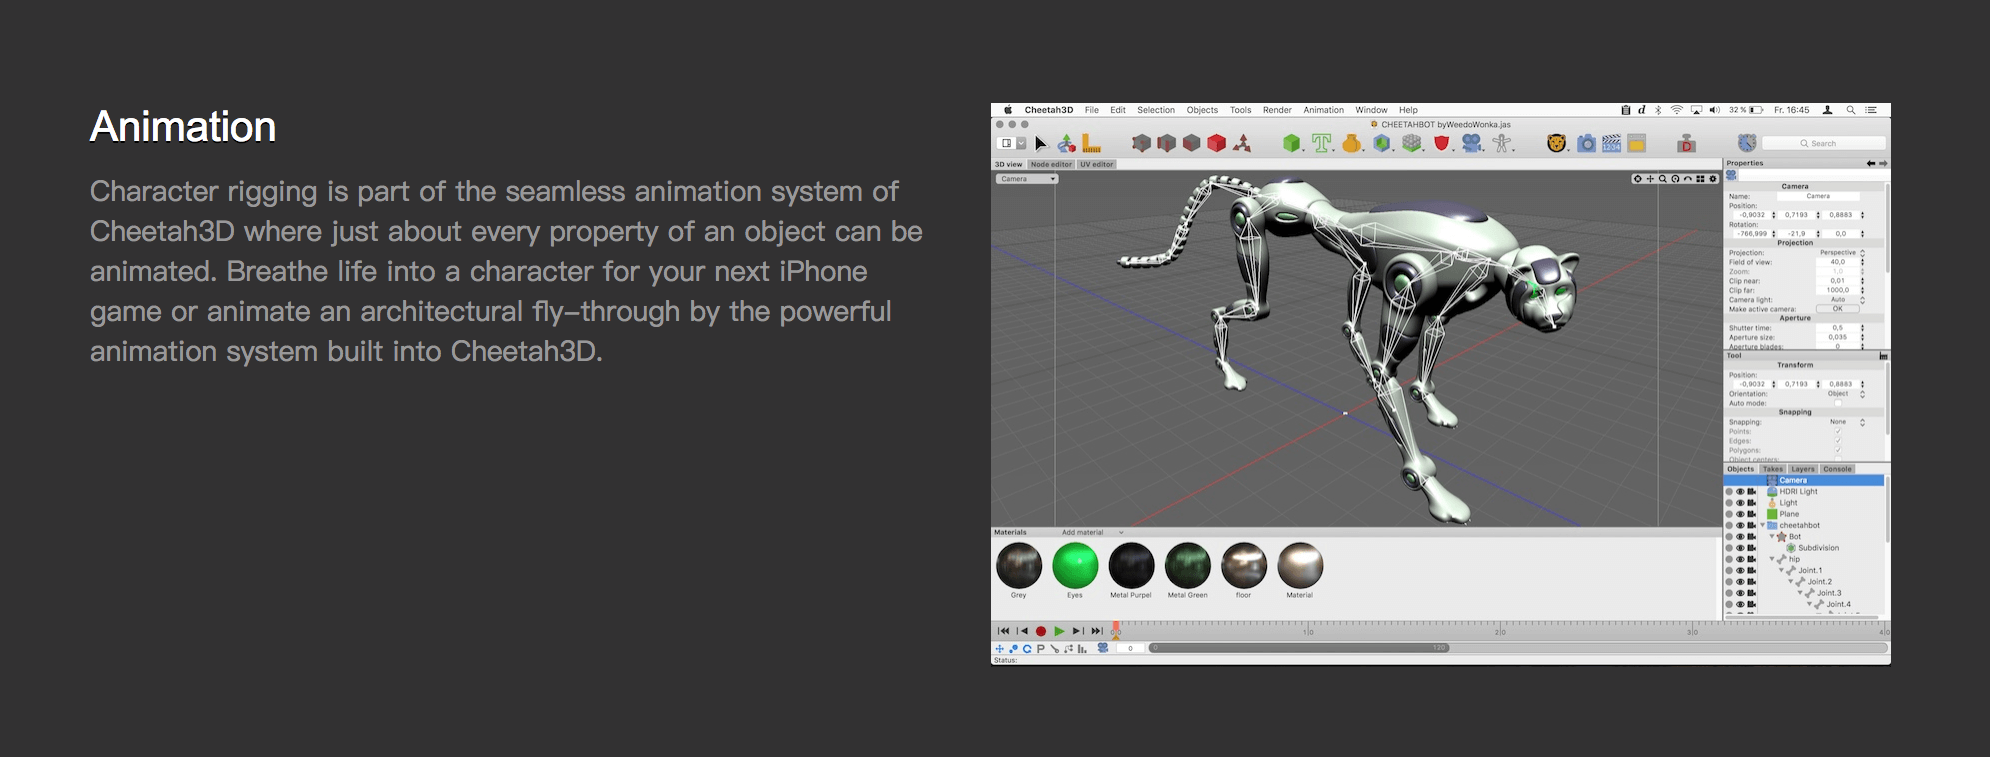Enable the Auto mode checkbox
Screen dimensions: 1990x757
click(1838, 403)
